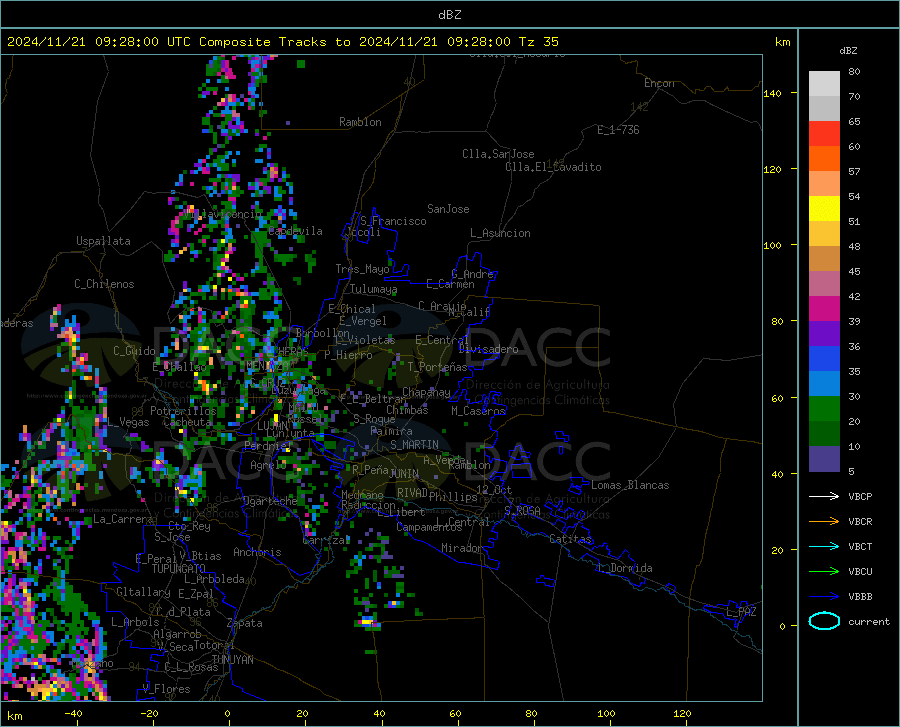Click the 100 km y-axis tick label

[772, 245]
